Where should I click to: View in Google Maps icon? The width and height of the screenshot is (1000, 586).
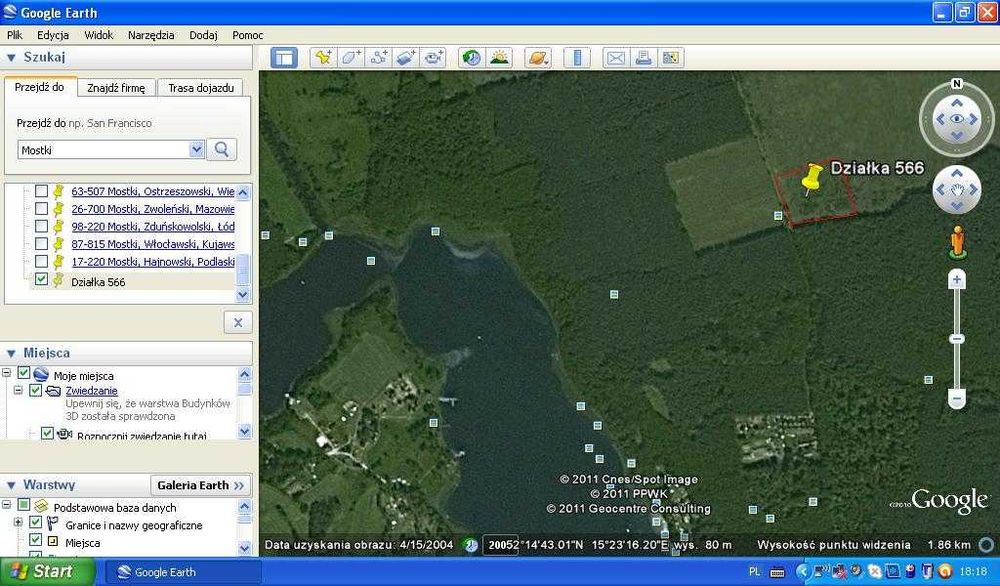pyautogui.click(x=671, y=58)
